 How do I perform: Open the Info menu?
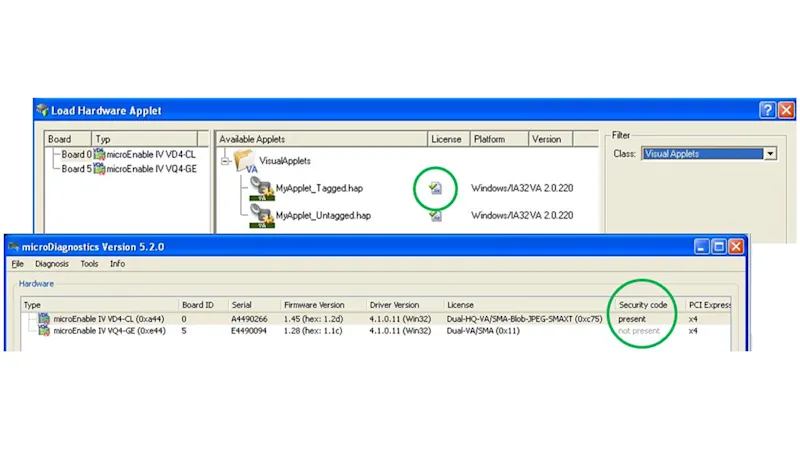(117, 264)
